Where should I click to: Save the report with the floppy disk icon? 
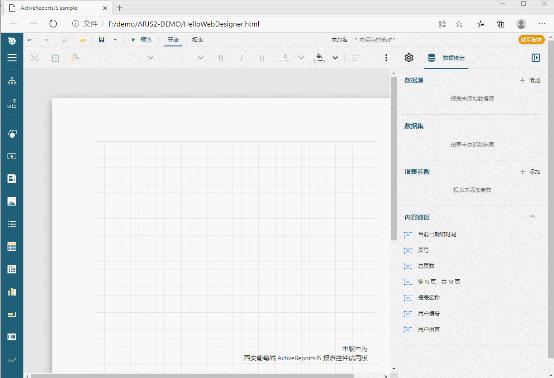101,40
